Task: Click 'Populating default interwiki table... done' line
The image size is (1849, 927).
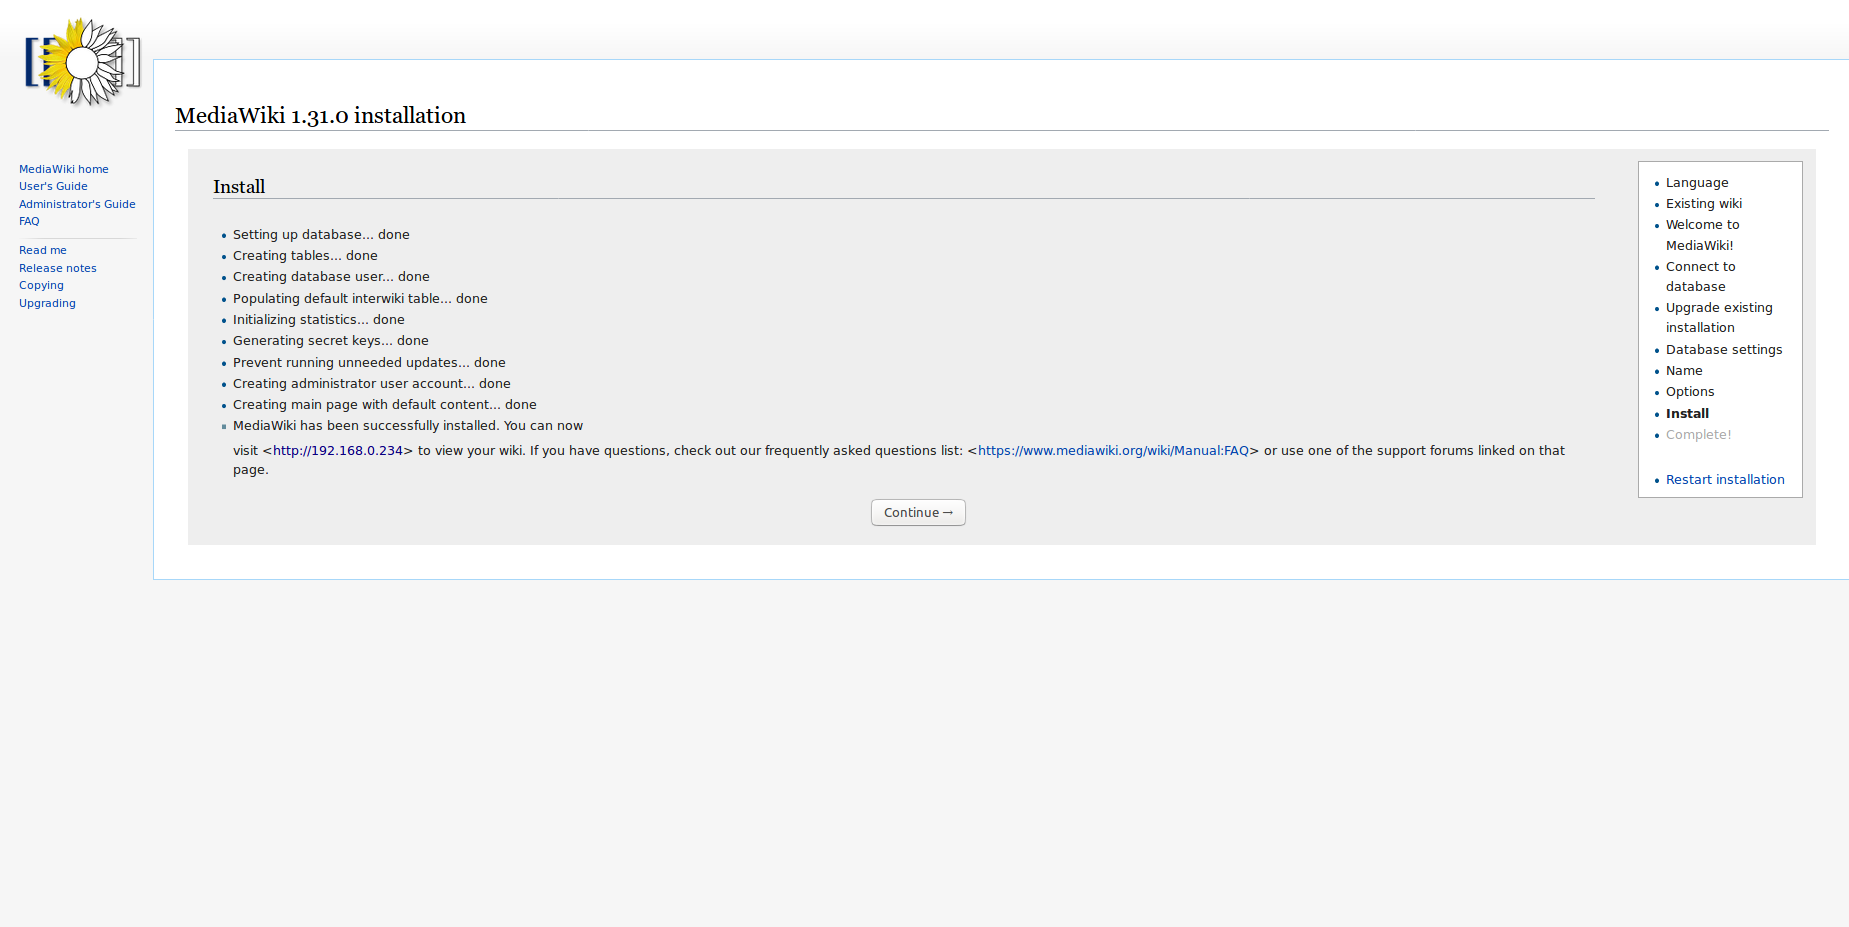Action: tap(360, 299)
